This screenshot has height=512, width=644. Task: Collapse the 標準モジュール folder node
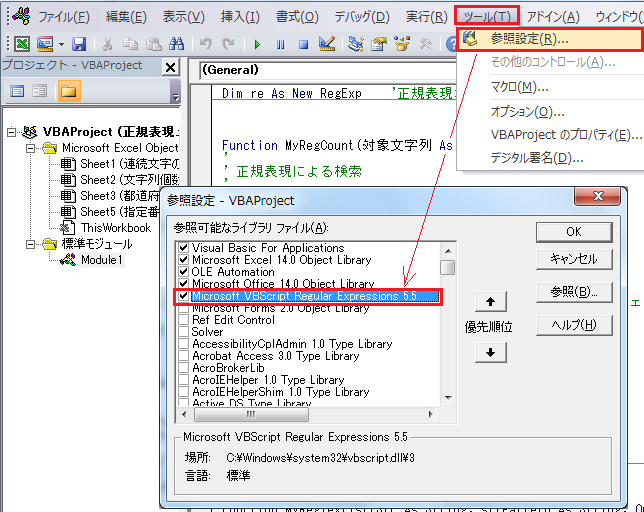pos(31,244)
